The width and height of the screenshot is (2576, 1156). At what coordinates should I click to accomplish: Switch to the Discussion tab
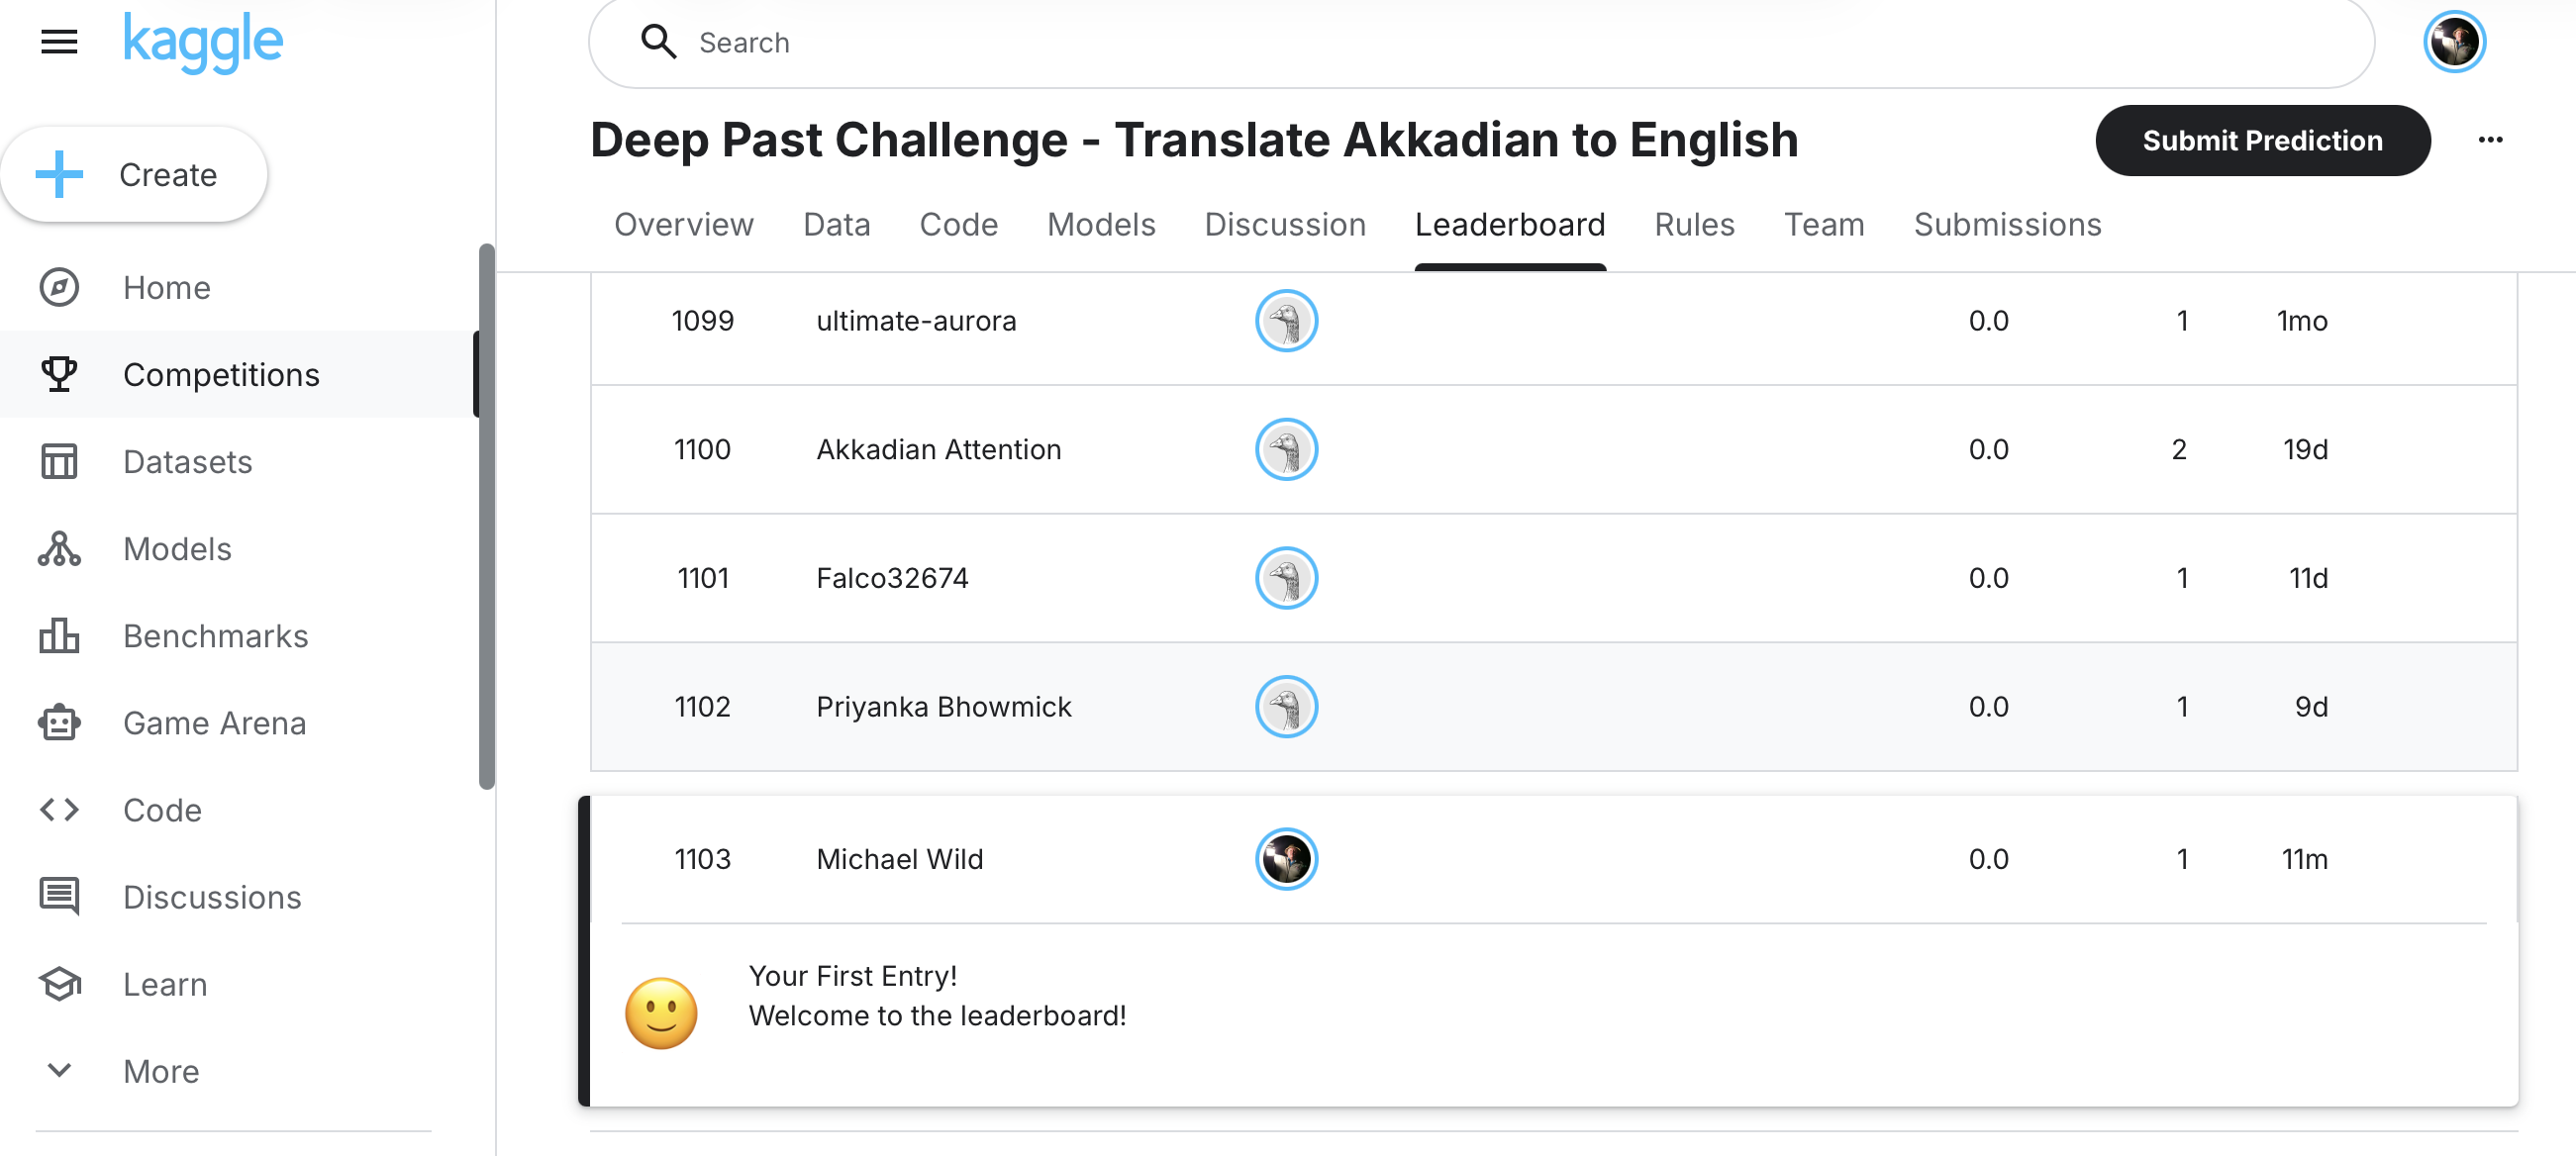(1284, 224)
